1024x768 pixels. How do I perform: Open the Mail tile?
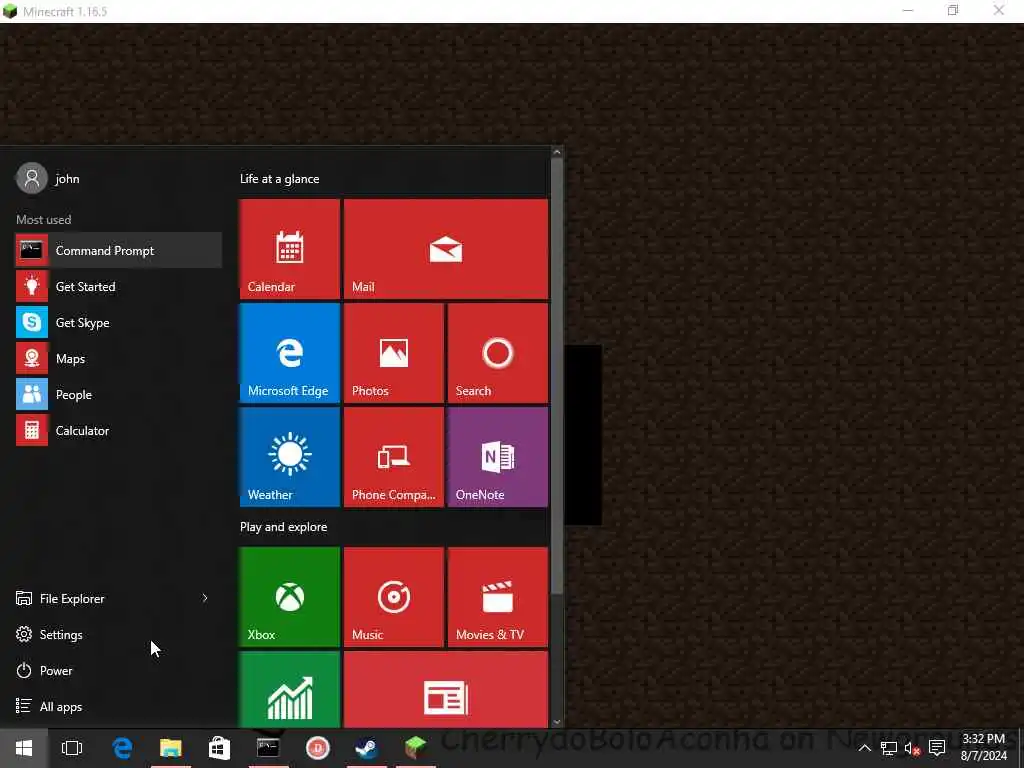445,249
